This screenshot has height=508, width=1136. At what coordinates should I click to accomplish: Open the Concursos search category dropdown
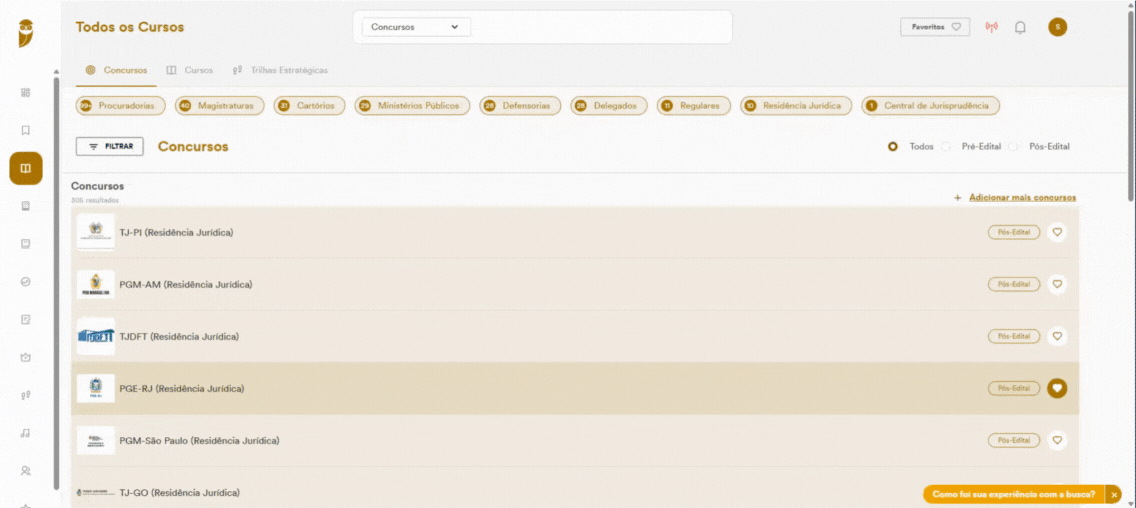(x=417, y=27)
